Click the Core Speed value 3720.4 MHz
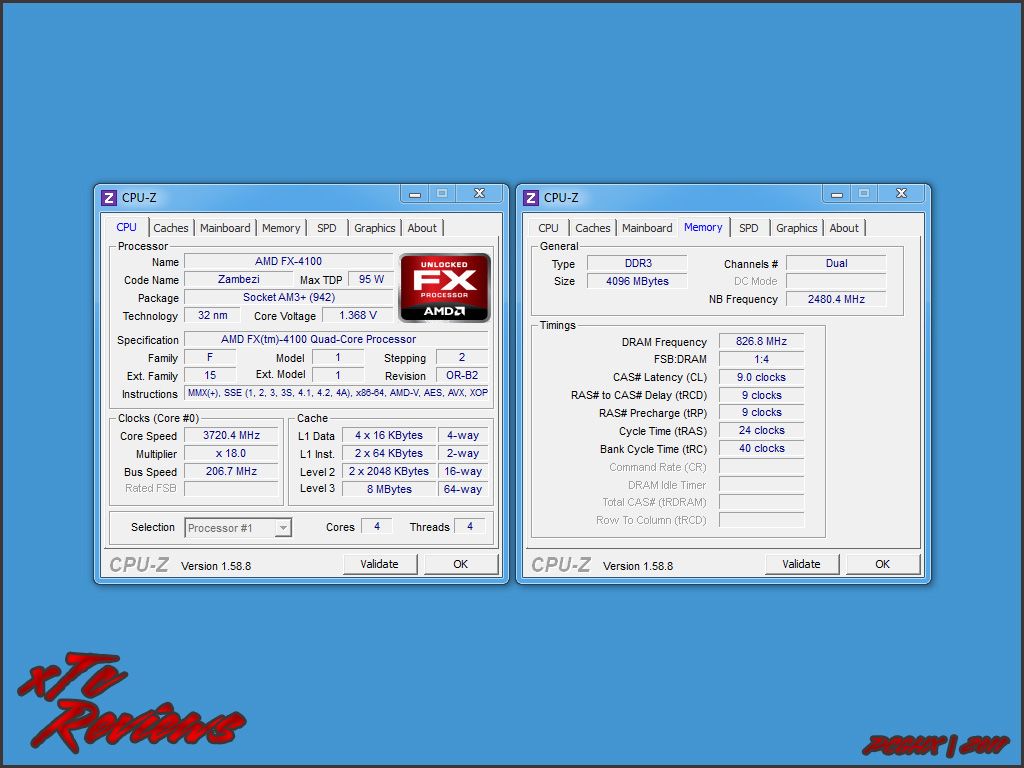This screenshot has width=1024, height=768. click(231, 436)
